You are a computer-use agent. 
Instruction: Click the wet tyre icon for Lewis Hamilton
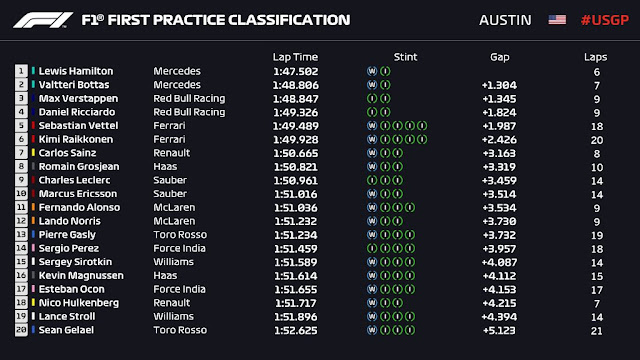coord(372,71)
